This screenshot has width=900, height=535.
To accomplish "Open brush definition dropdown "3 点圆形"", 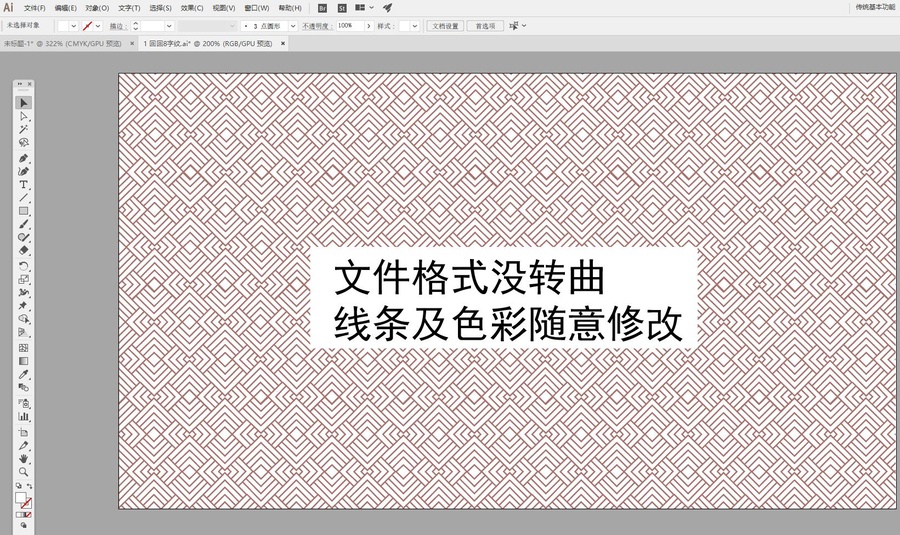I will (293, 26).
